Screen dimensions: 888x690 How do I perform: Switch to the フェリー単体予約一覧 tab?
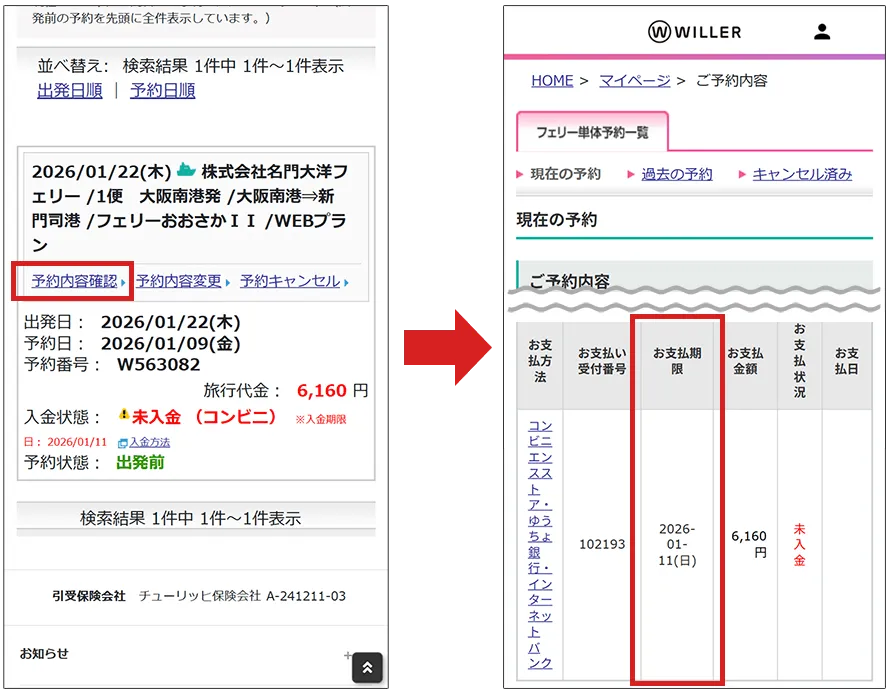coord(591,130)
